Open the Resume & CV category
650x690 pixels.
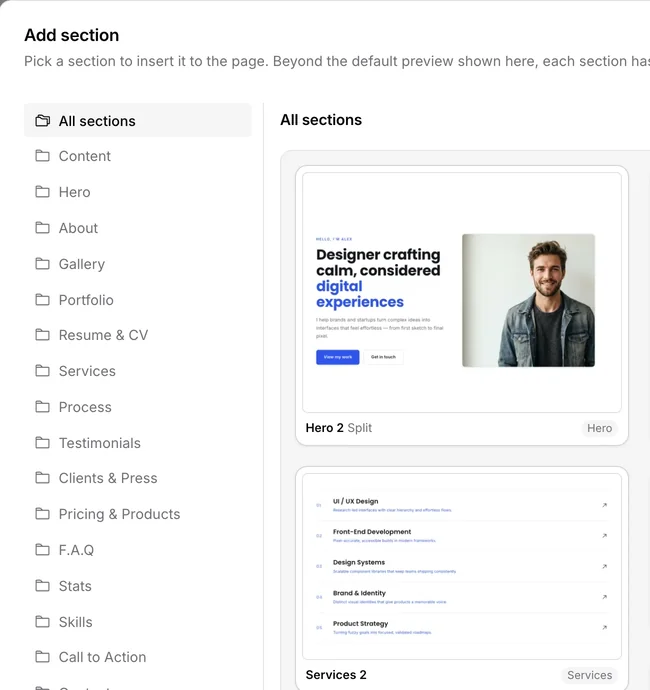pos(137,335)
